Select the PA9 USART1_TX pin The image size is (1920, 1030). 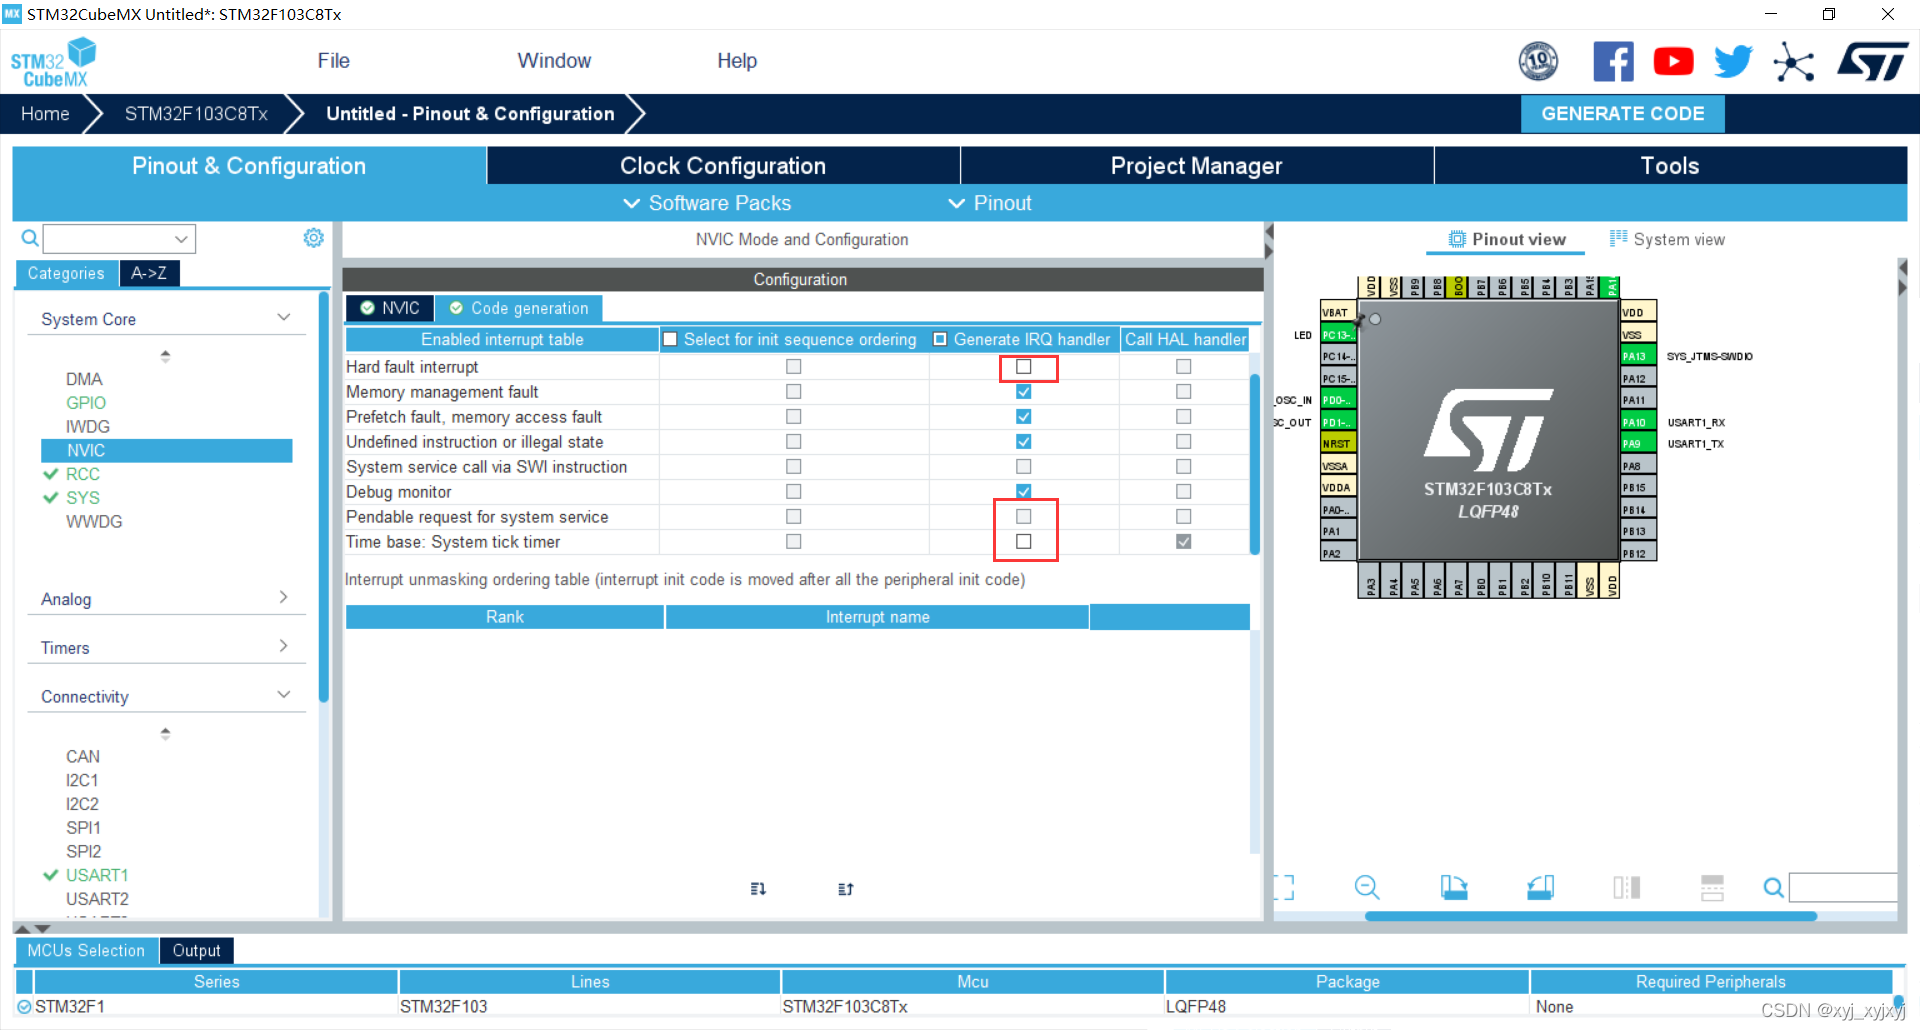point(1638,444)
